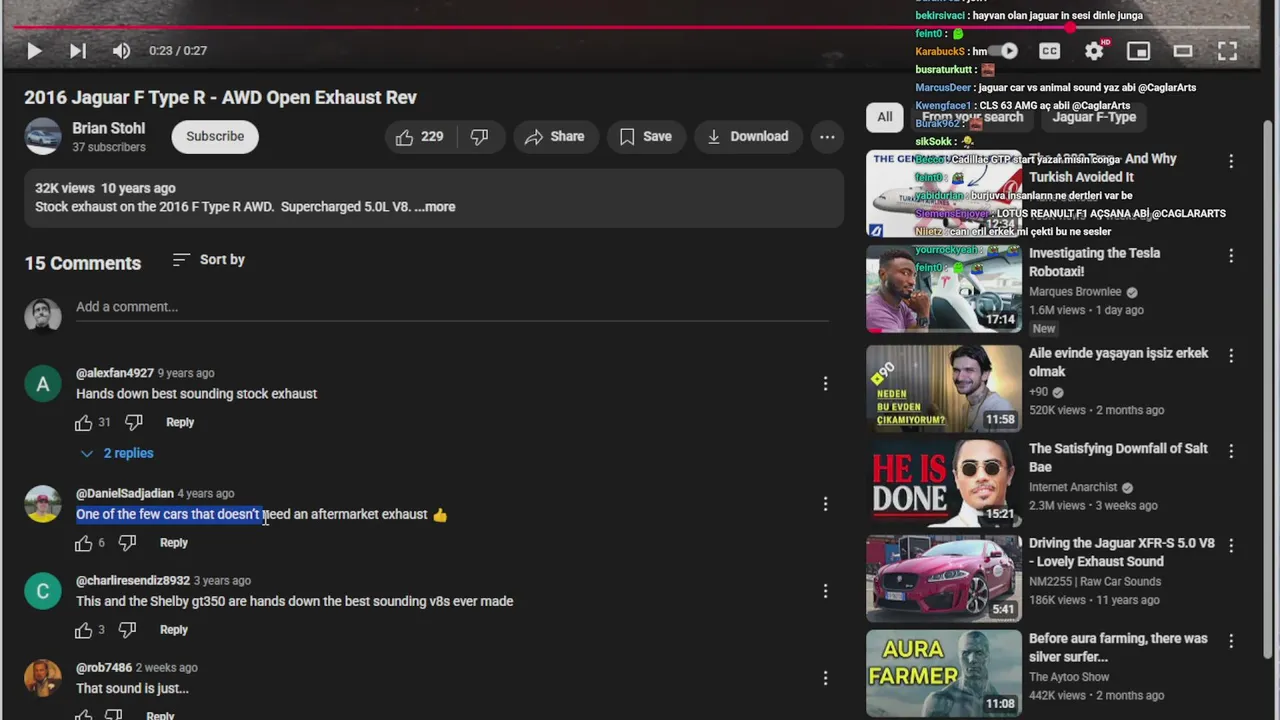Switch to miniplayer mode
1280x720 pixels.
click(x=1138, y=51)
